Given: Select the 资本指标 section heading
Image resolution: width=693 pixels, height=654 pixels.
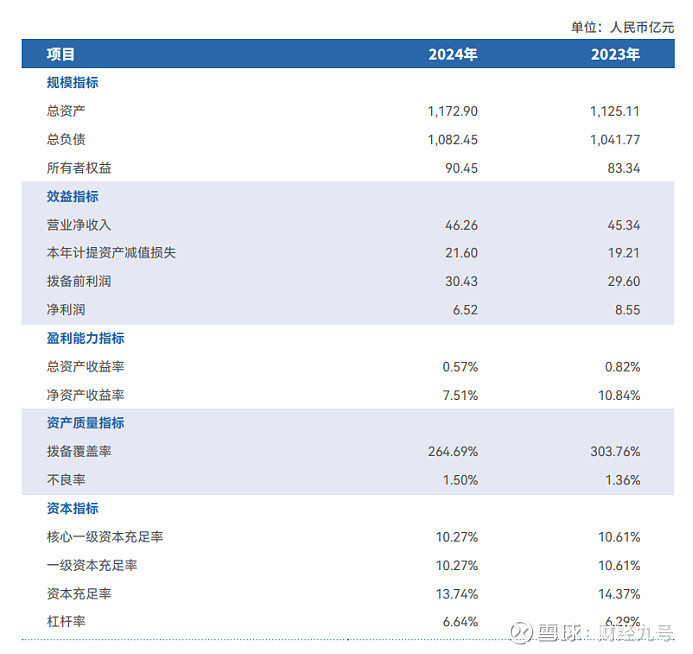Looking at the screenshot, I should 72,508.
